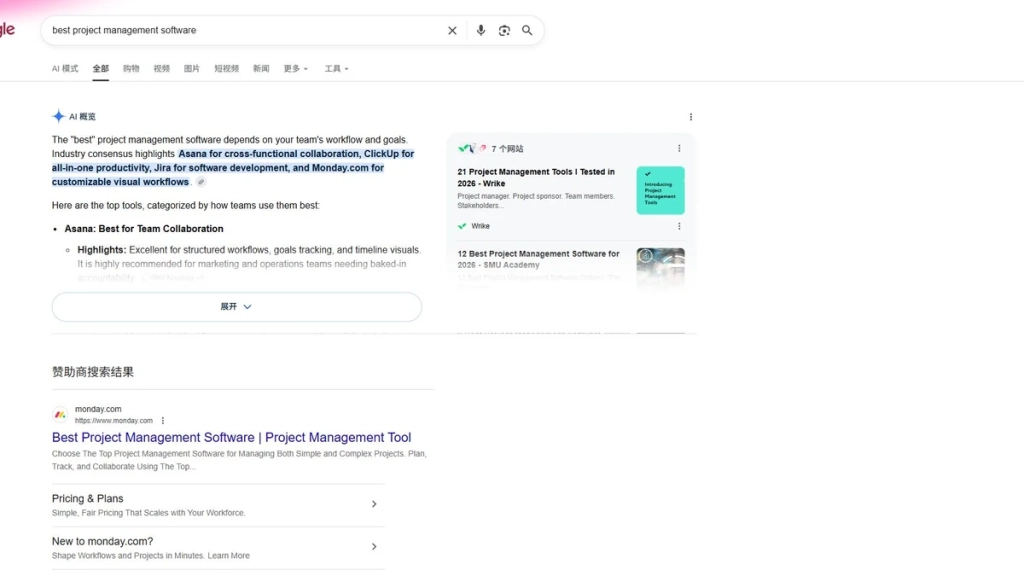Open the 购物 shopping tab

(131, 69)
